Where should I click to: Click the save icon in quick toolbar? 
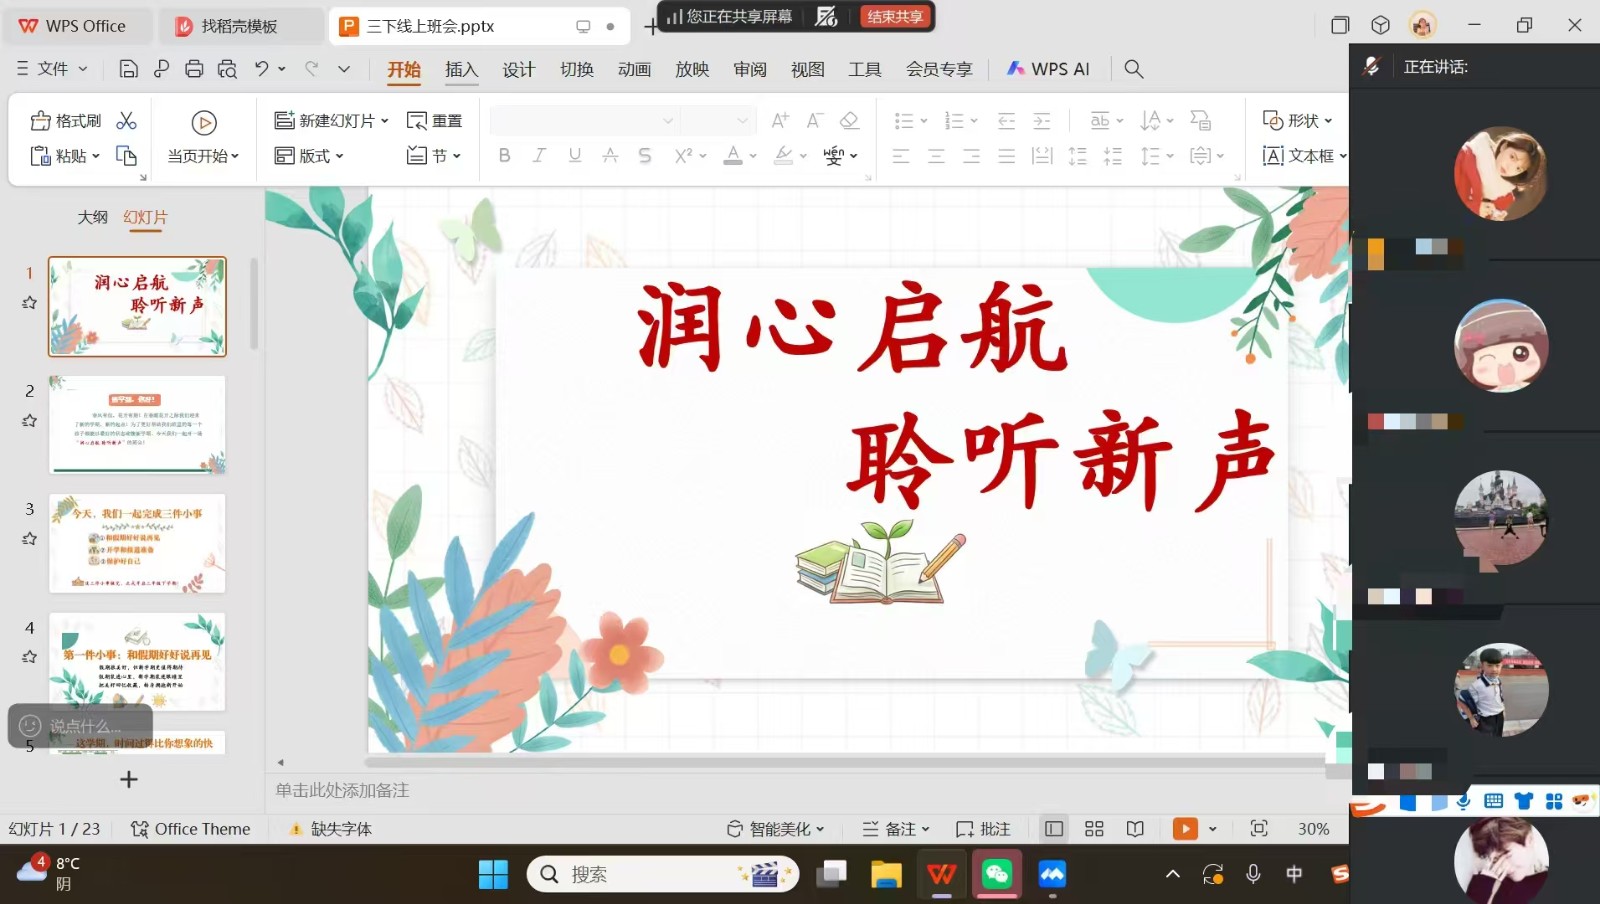point(128,69)
